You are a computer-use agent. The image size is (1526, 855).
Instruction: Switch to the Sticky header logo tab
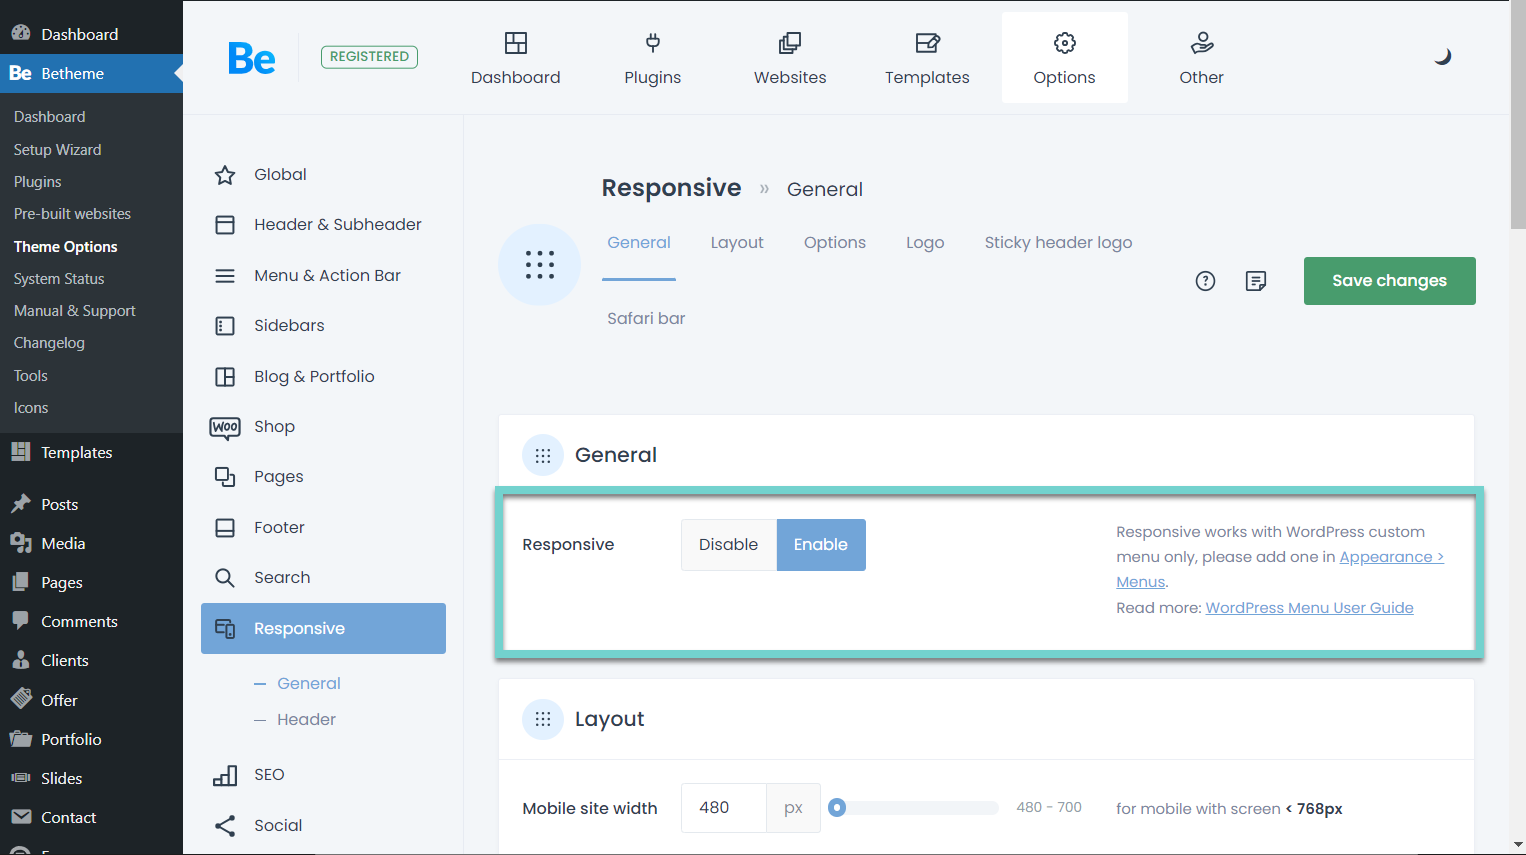[x=1058, y=243]
